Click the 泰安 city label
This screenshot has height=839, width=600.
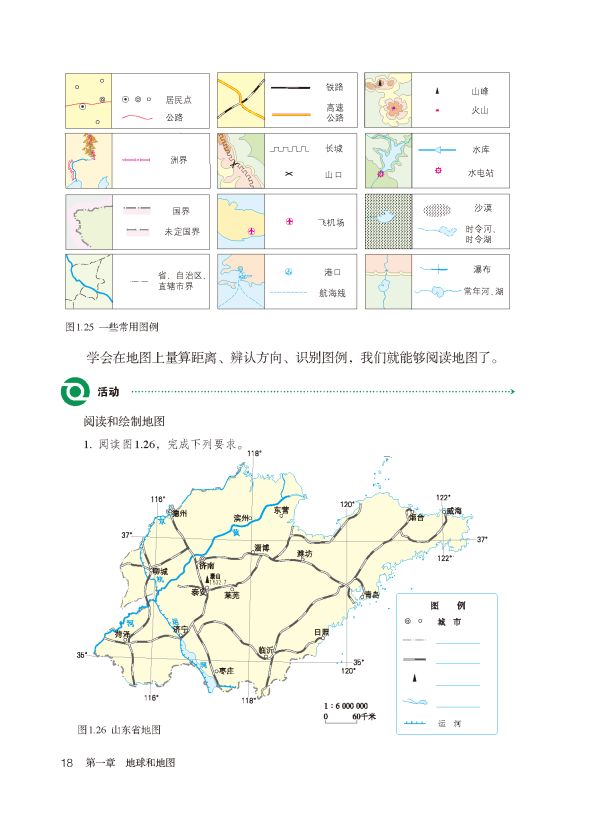[x=199, y=591]
